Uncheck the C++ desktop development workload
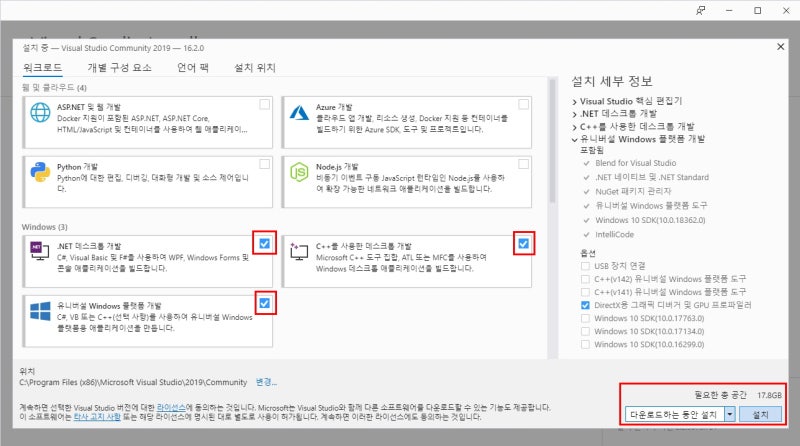Viewport: 800px width, 446px height. (x=523, y=243)
